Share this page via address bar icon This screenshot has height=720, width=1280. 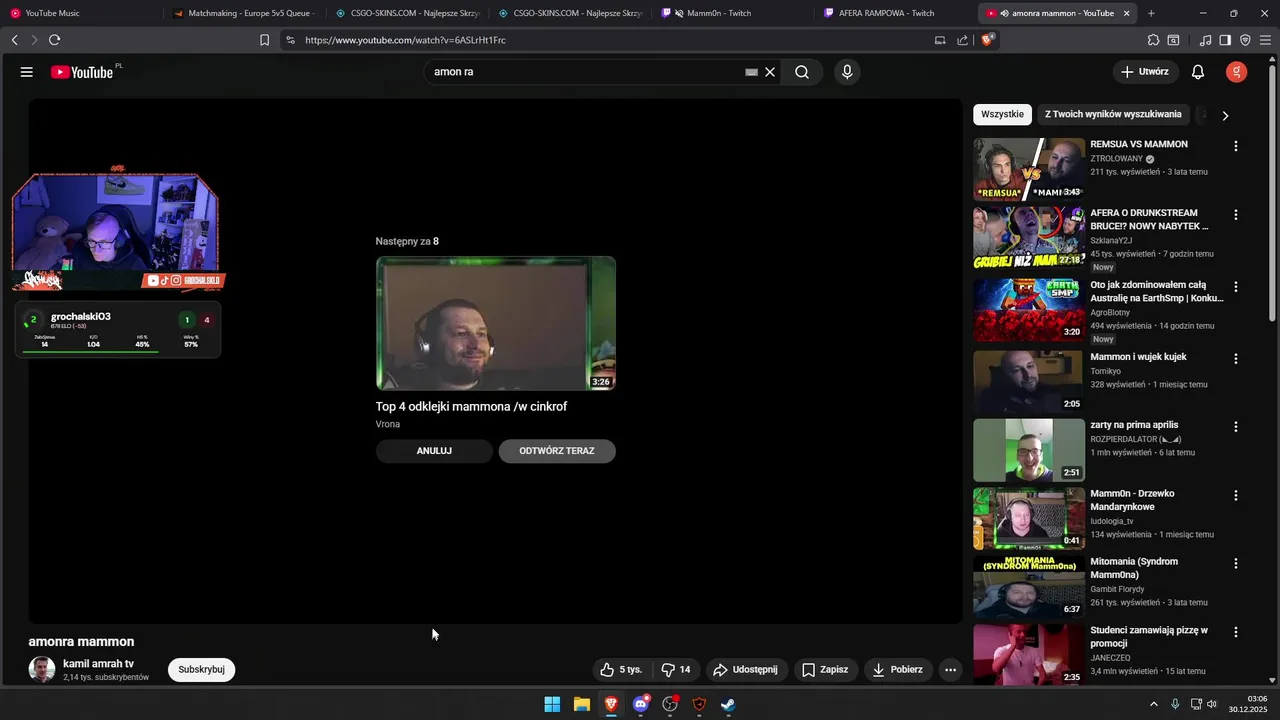click(962, 40)
